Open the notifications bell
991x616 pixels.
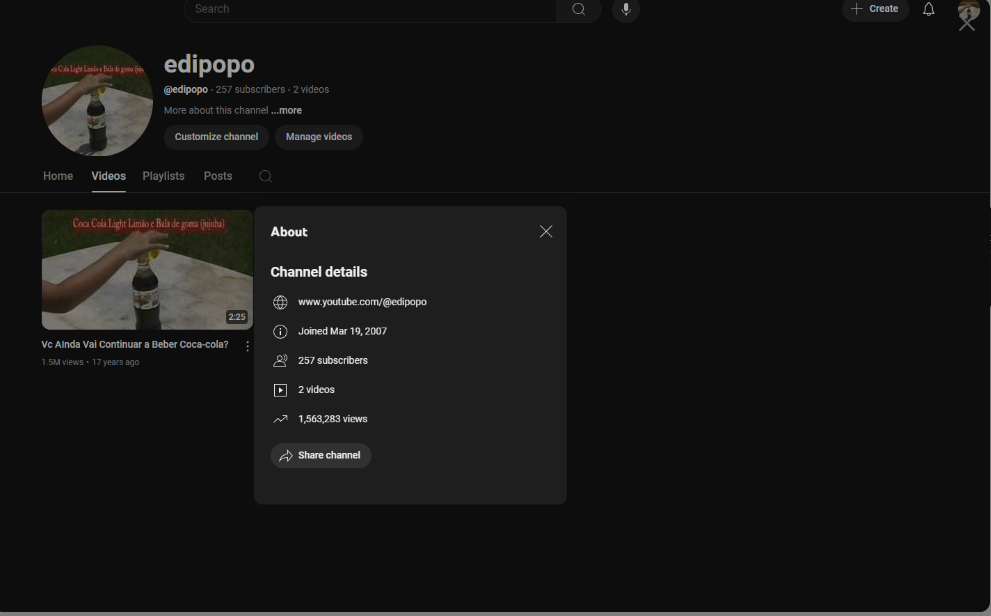(x=929, y=9)
